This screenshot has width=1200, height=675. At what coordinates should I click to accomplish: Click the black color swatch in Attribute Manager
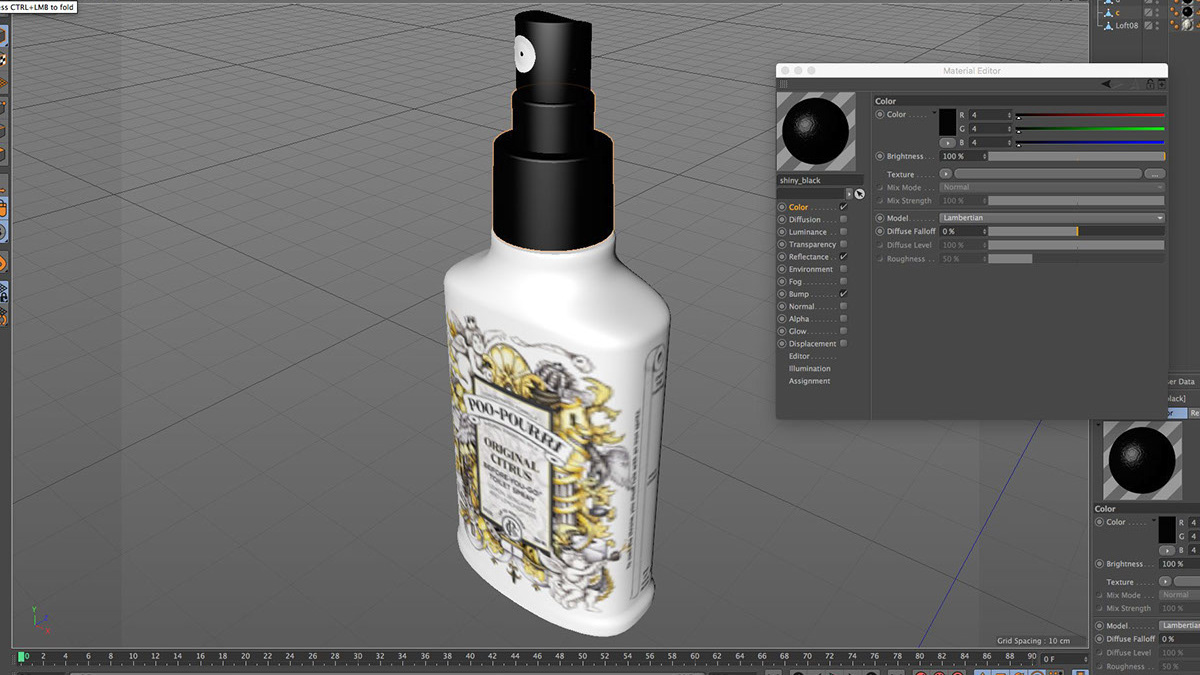pyautogui.click(x=1166, y=530)
